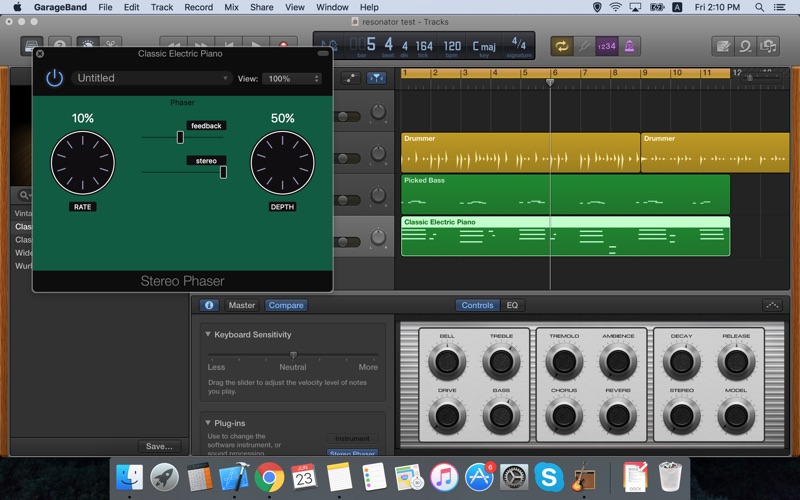
Task: Turn the DRIVE knob
Action: 447,415
